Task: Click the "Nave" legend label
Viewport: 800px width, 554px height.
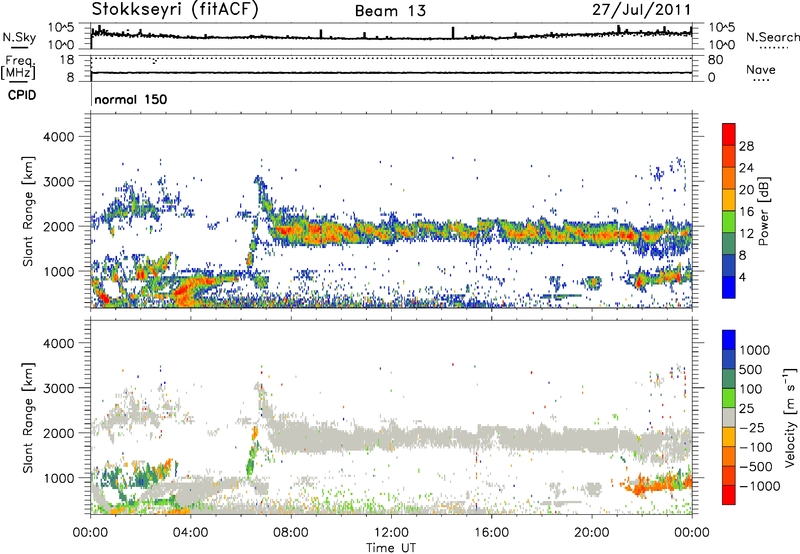Action: tap(761, 69)
